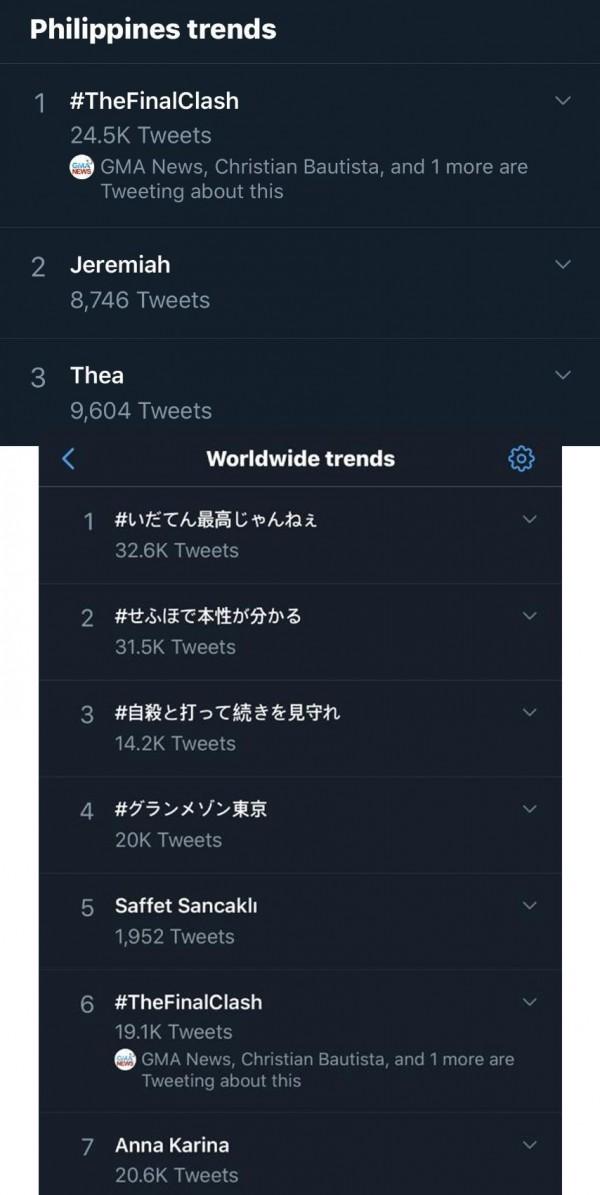Click GMA News avatar under Philippines #TheFinalClash
The image size is (600, 1195).
[x=82, y=168]
